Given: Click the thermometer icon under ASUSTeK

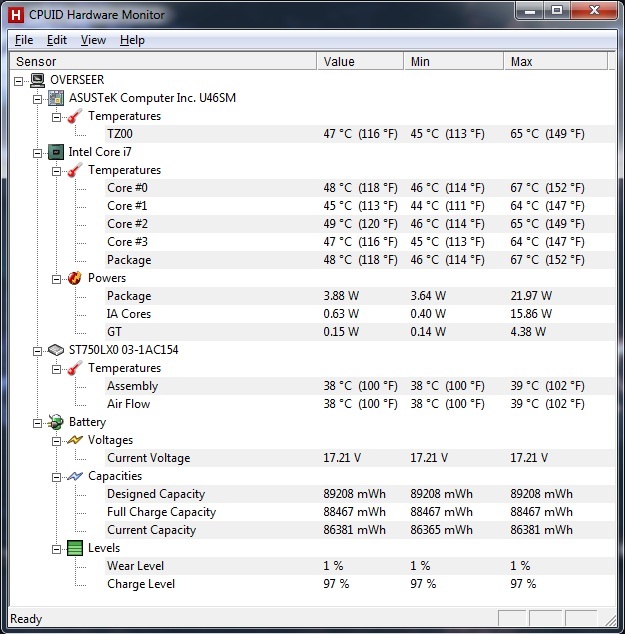Looking at the screenshot, I should (75, 116).
